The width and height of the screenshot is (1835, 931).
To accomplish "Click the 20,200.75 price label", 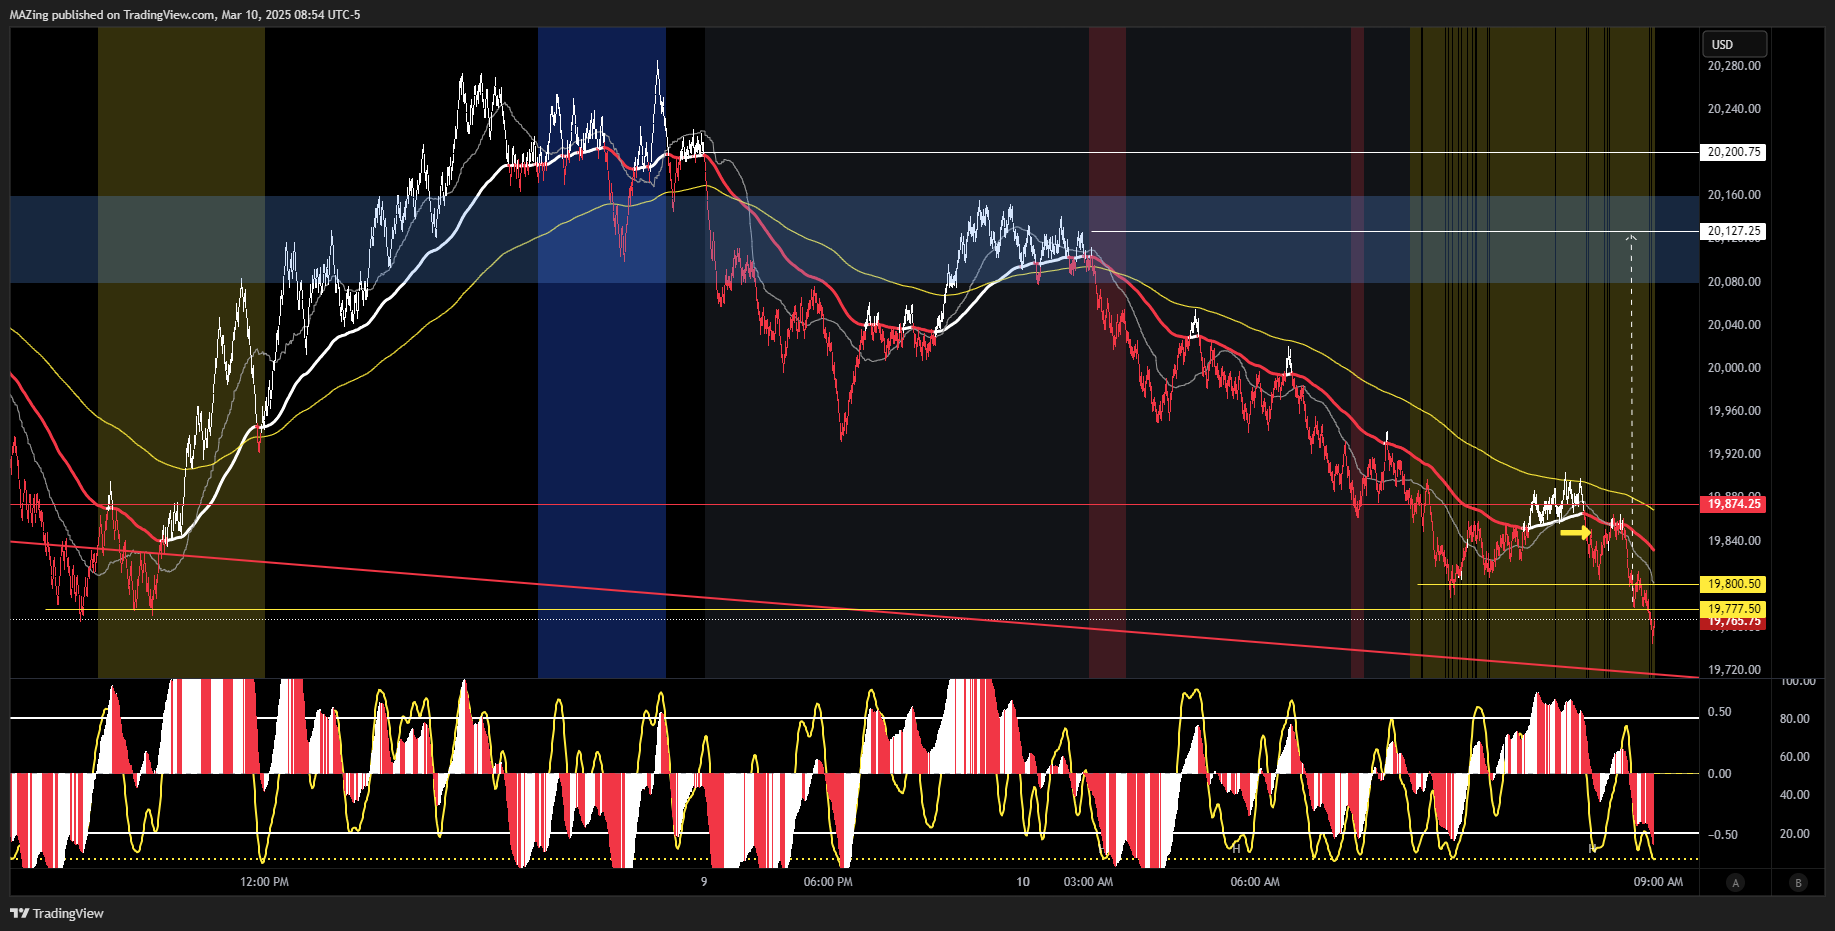I will [1733, 152].
